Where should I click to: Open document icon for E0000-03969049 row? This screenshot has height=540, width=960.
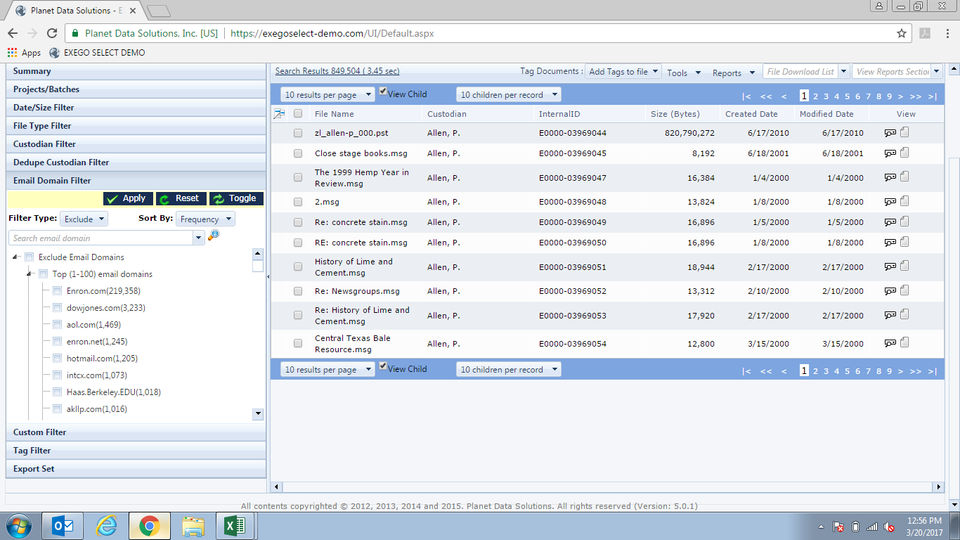[x=905, y=222]
